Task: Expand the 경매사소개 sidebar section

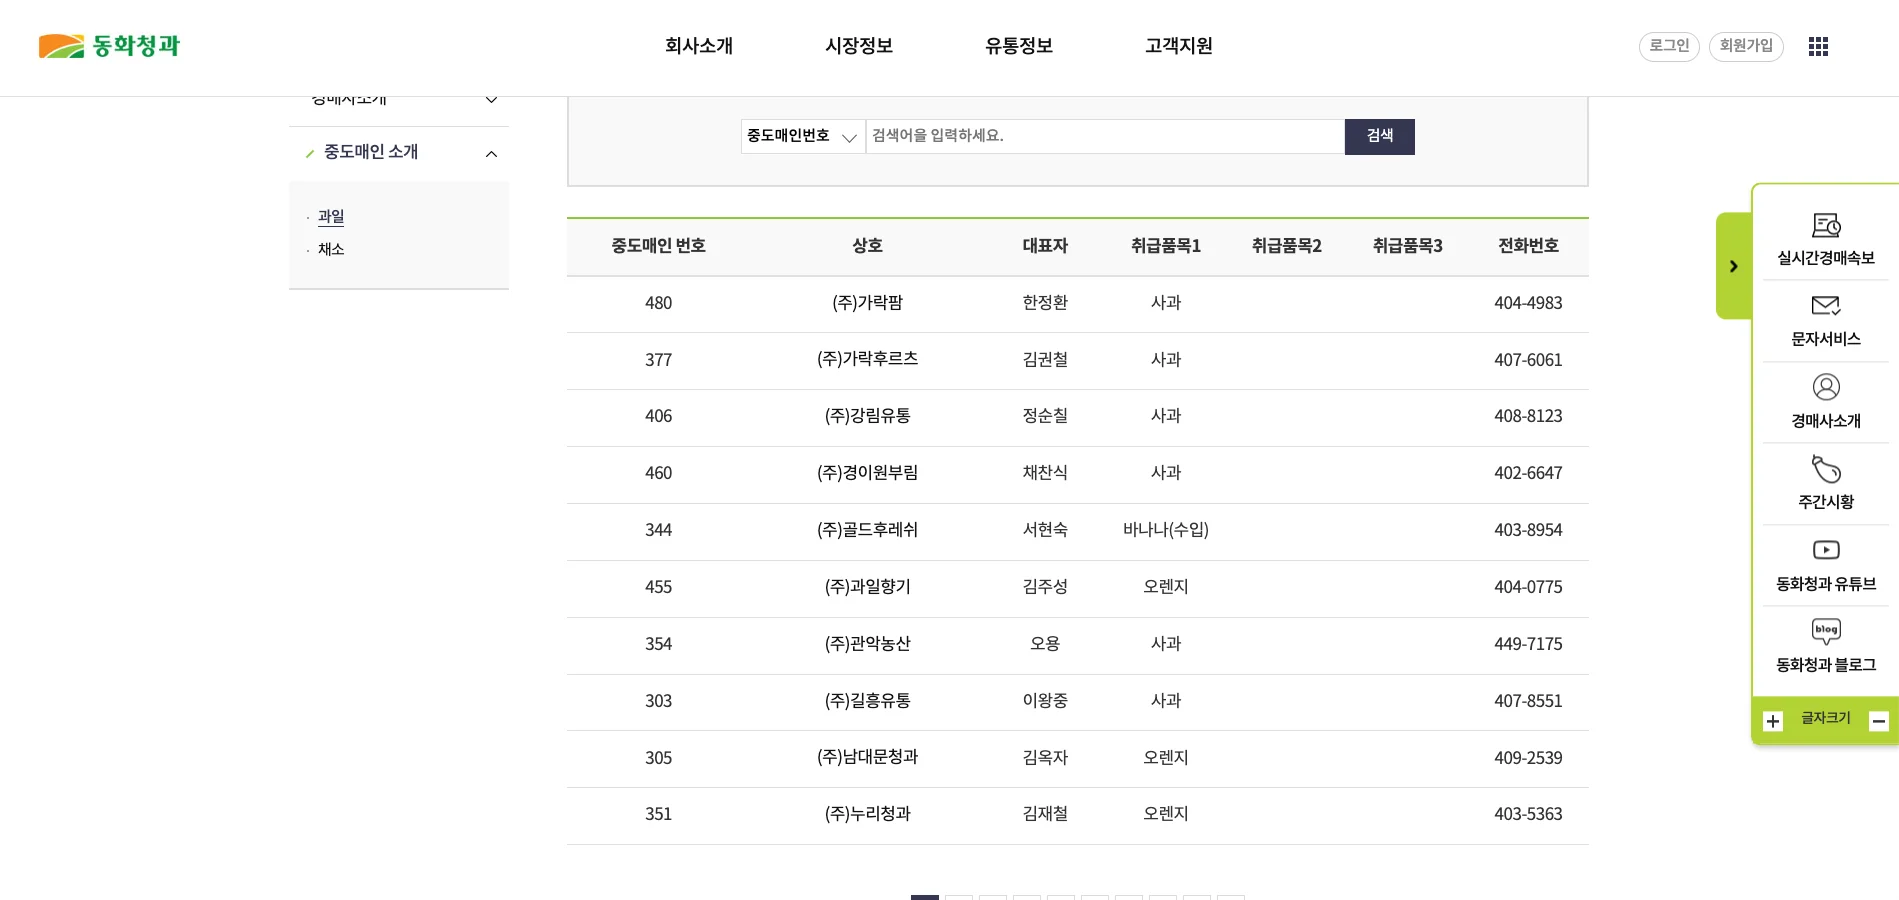Action: pos(491,99)
